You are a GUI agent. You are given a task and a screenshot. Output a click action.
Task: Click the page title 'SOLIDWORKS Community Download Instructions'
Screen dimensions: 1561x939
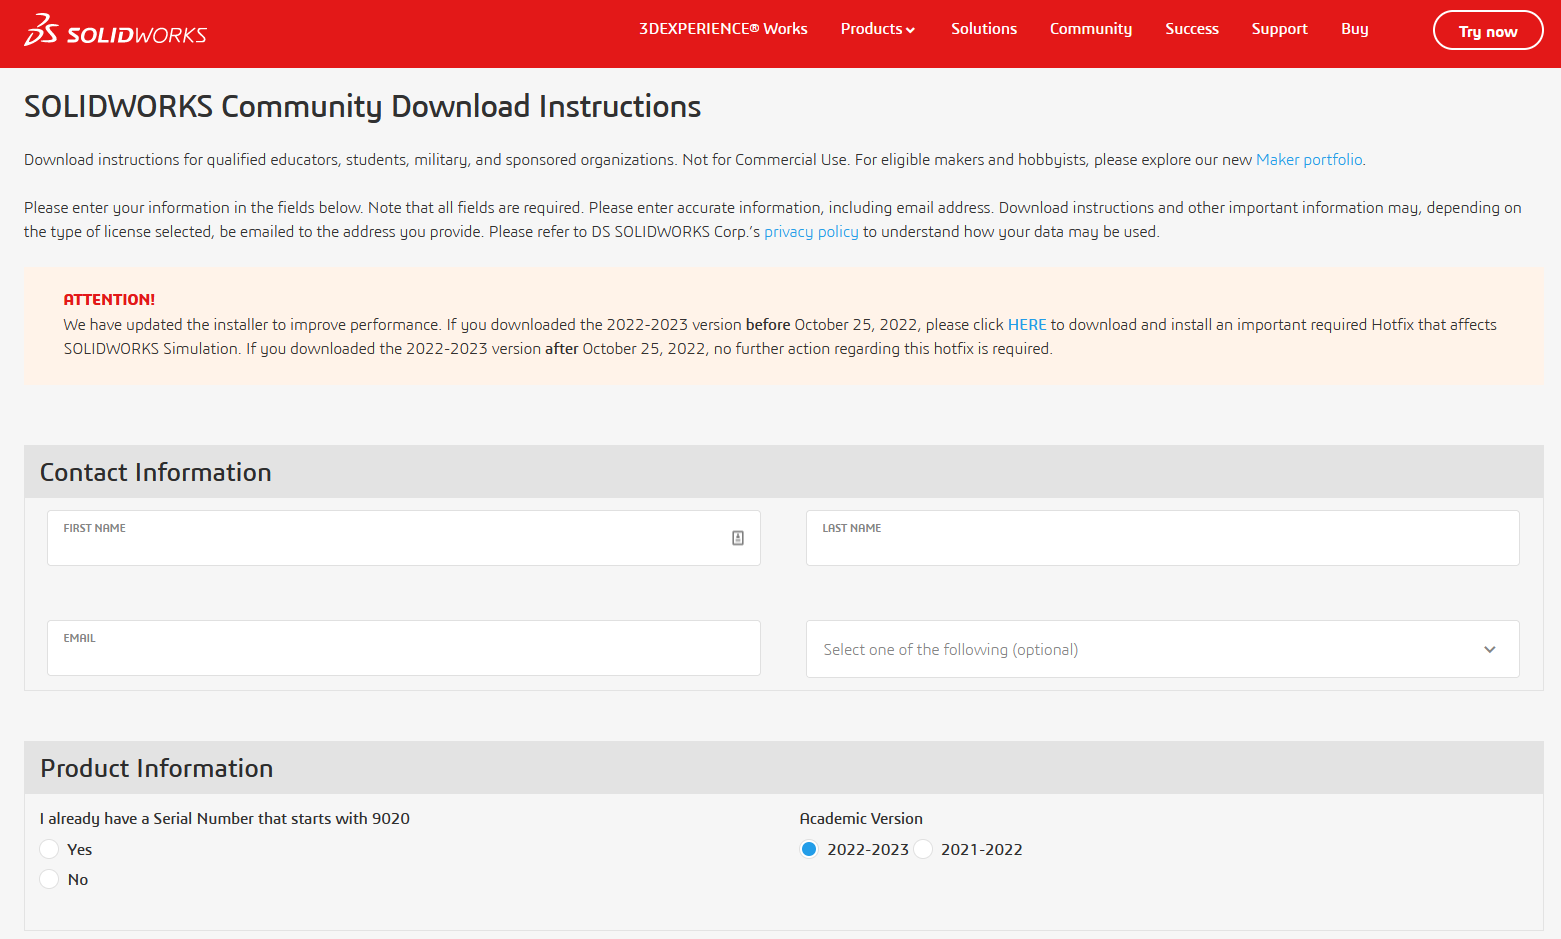click(362, 107)
